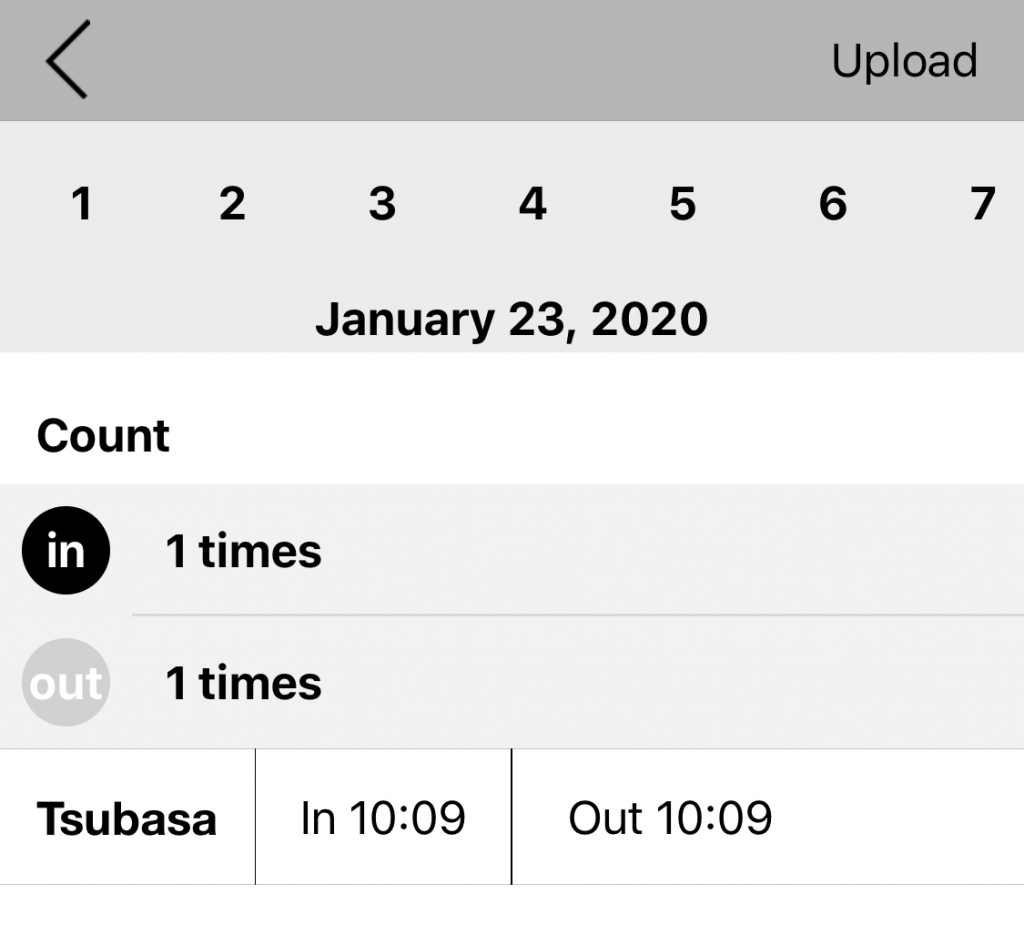
Task: Tap the January 23, 2020 date label
Action: point(511,320)
